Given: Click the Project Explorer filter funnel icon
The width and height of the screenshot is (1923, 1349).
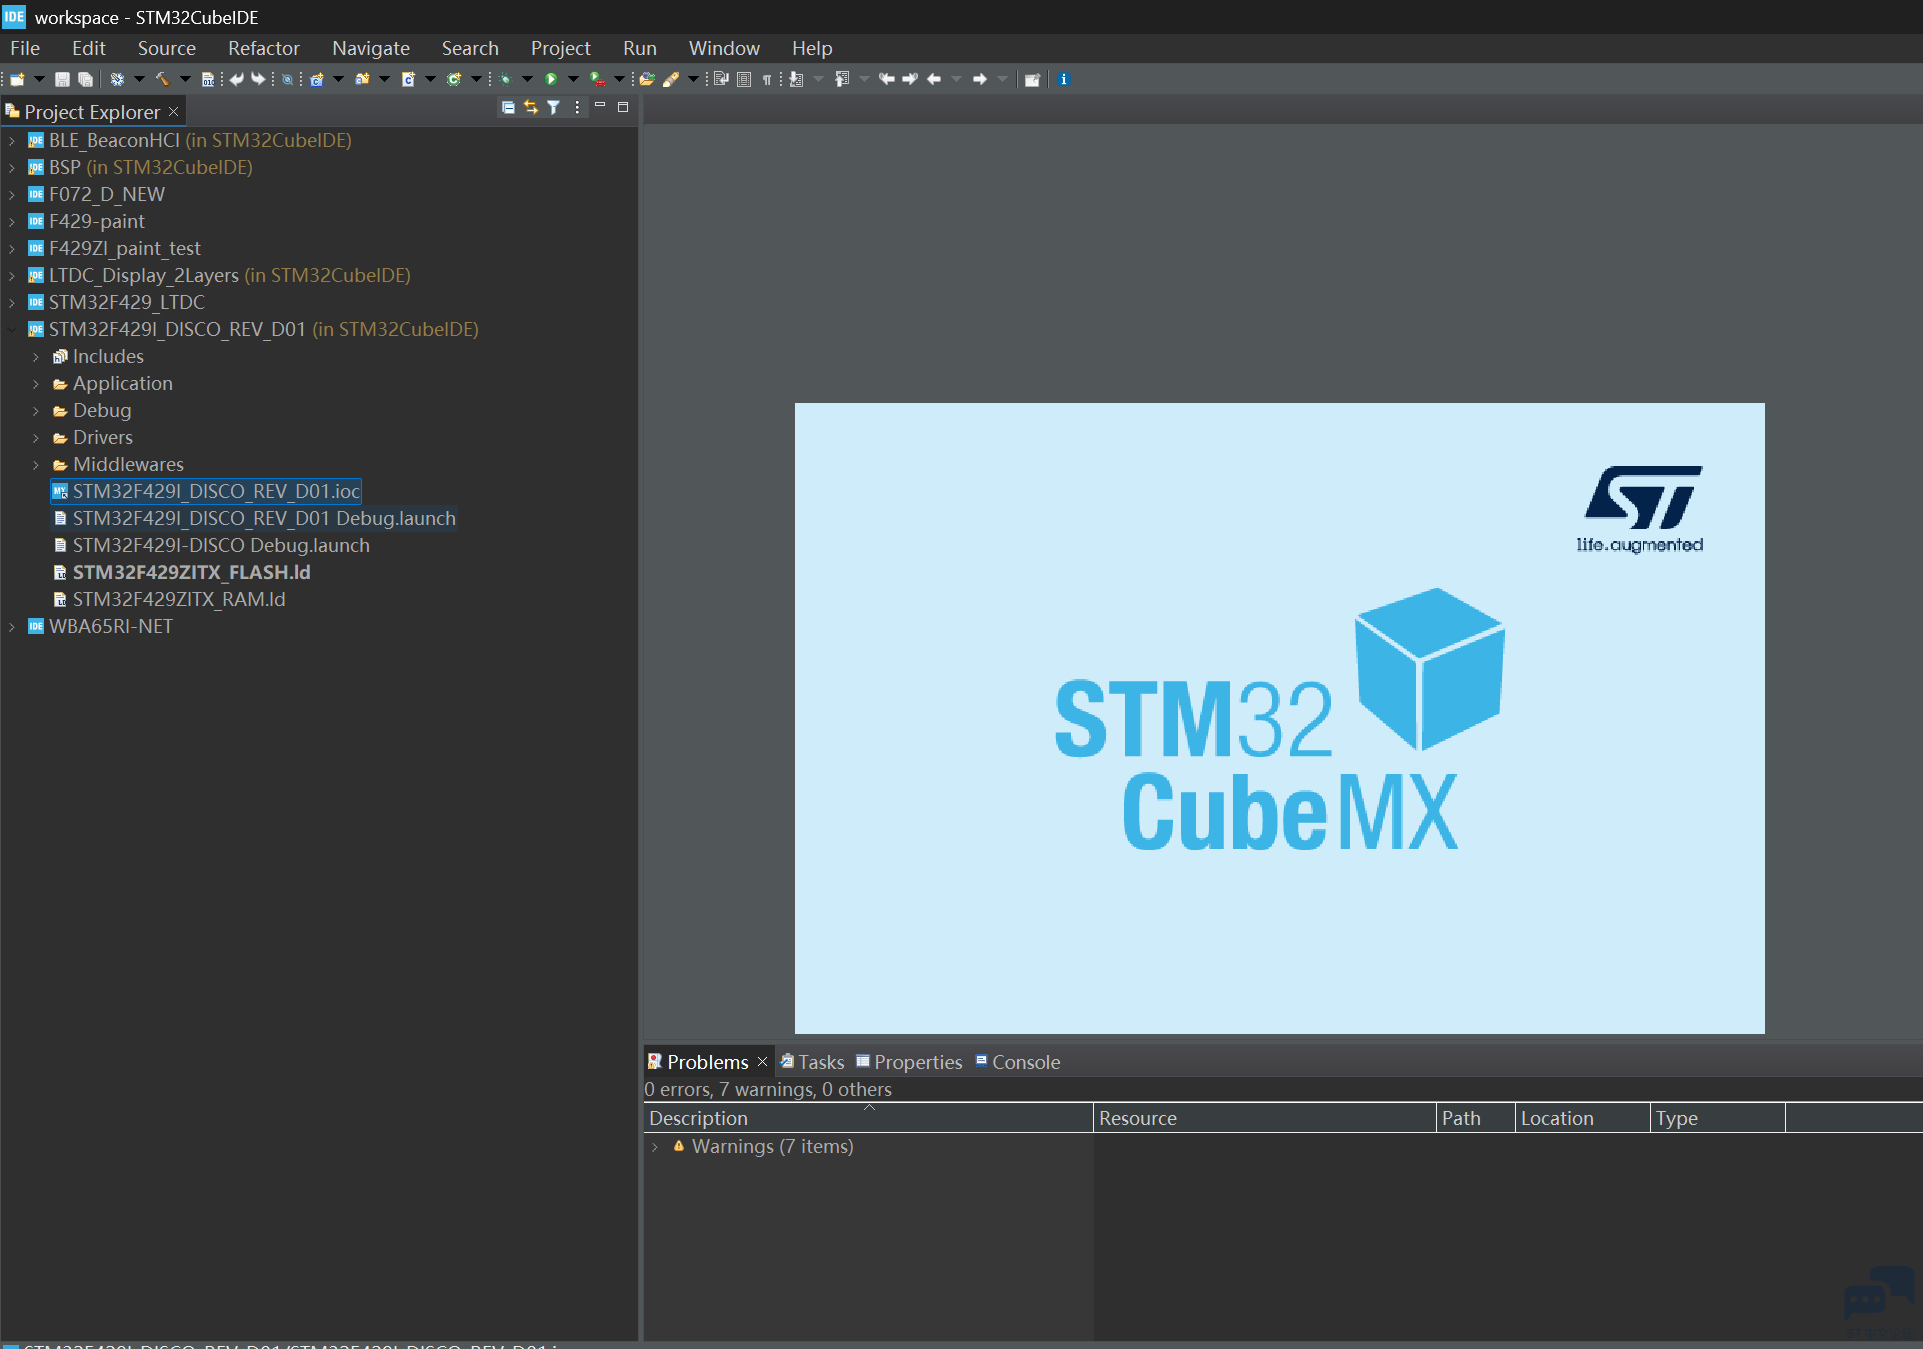Looking at the screenshot, I should click(553, 107).
